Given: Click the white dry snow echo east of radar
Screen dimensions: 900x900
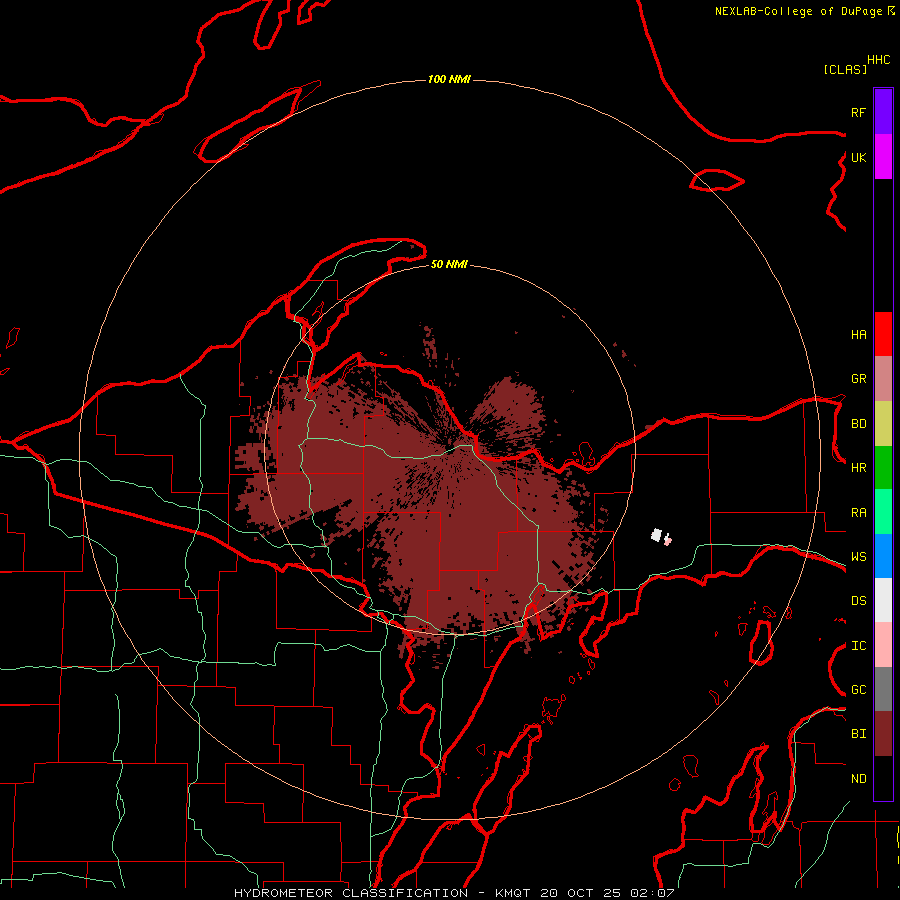Looking at the screenshot, I should [x=657, y=536].
